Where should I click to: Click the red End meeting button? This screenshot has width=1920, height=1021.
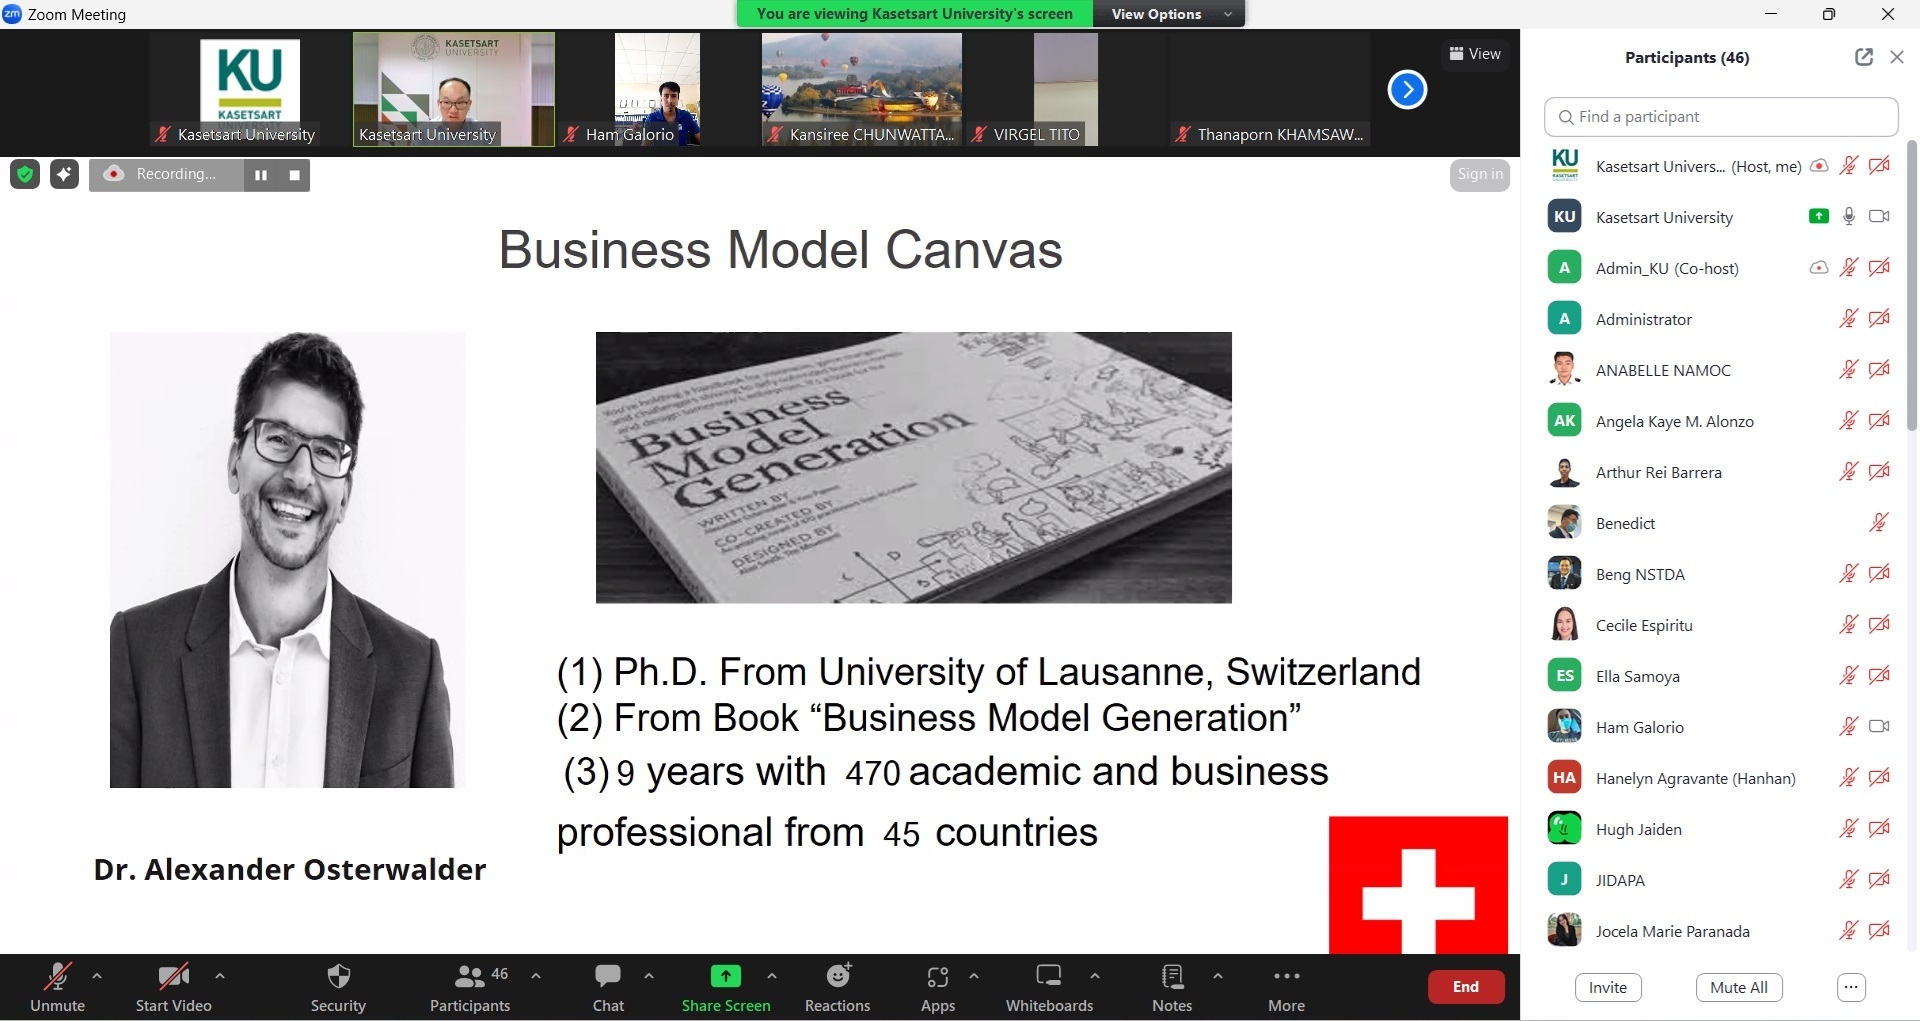(x=1465, y=987)
